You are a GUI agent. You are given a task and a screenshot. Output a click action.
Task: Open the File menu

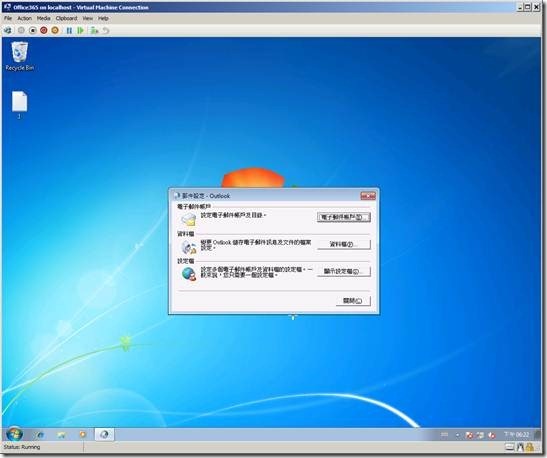[x=8, y=18]
